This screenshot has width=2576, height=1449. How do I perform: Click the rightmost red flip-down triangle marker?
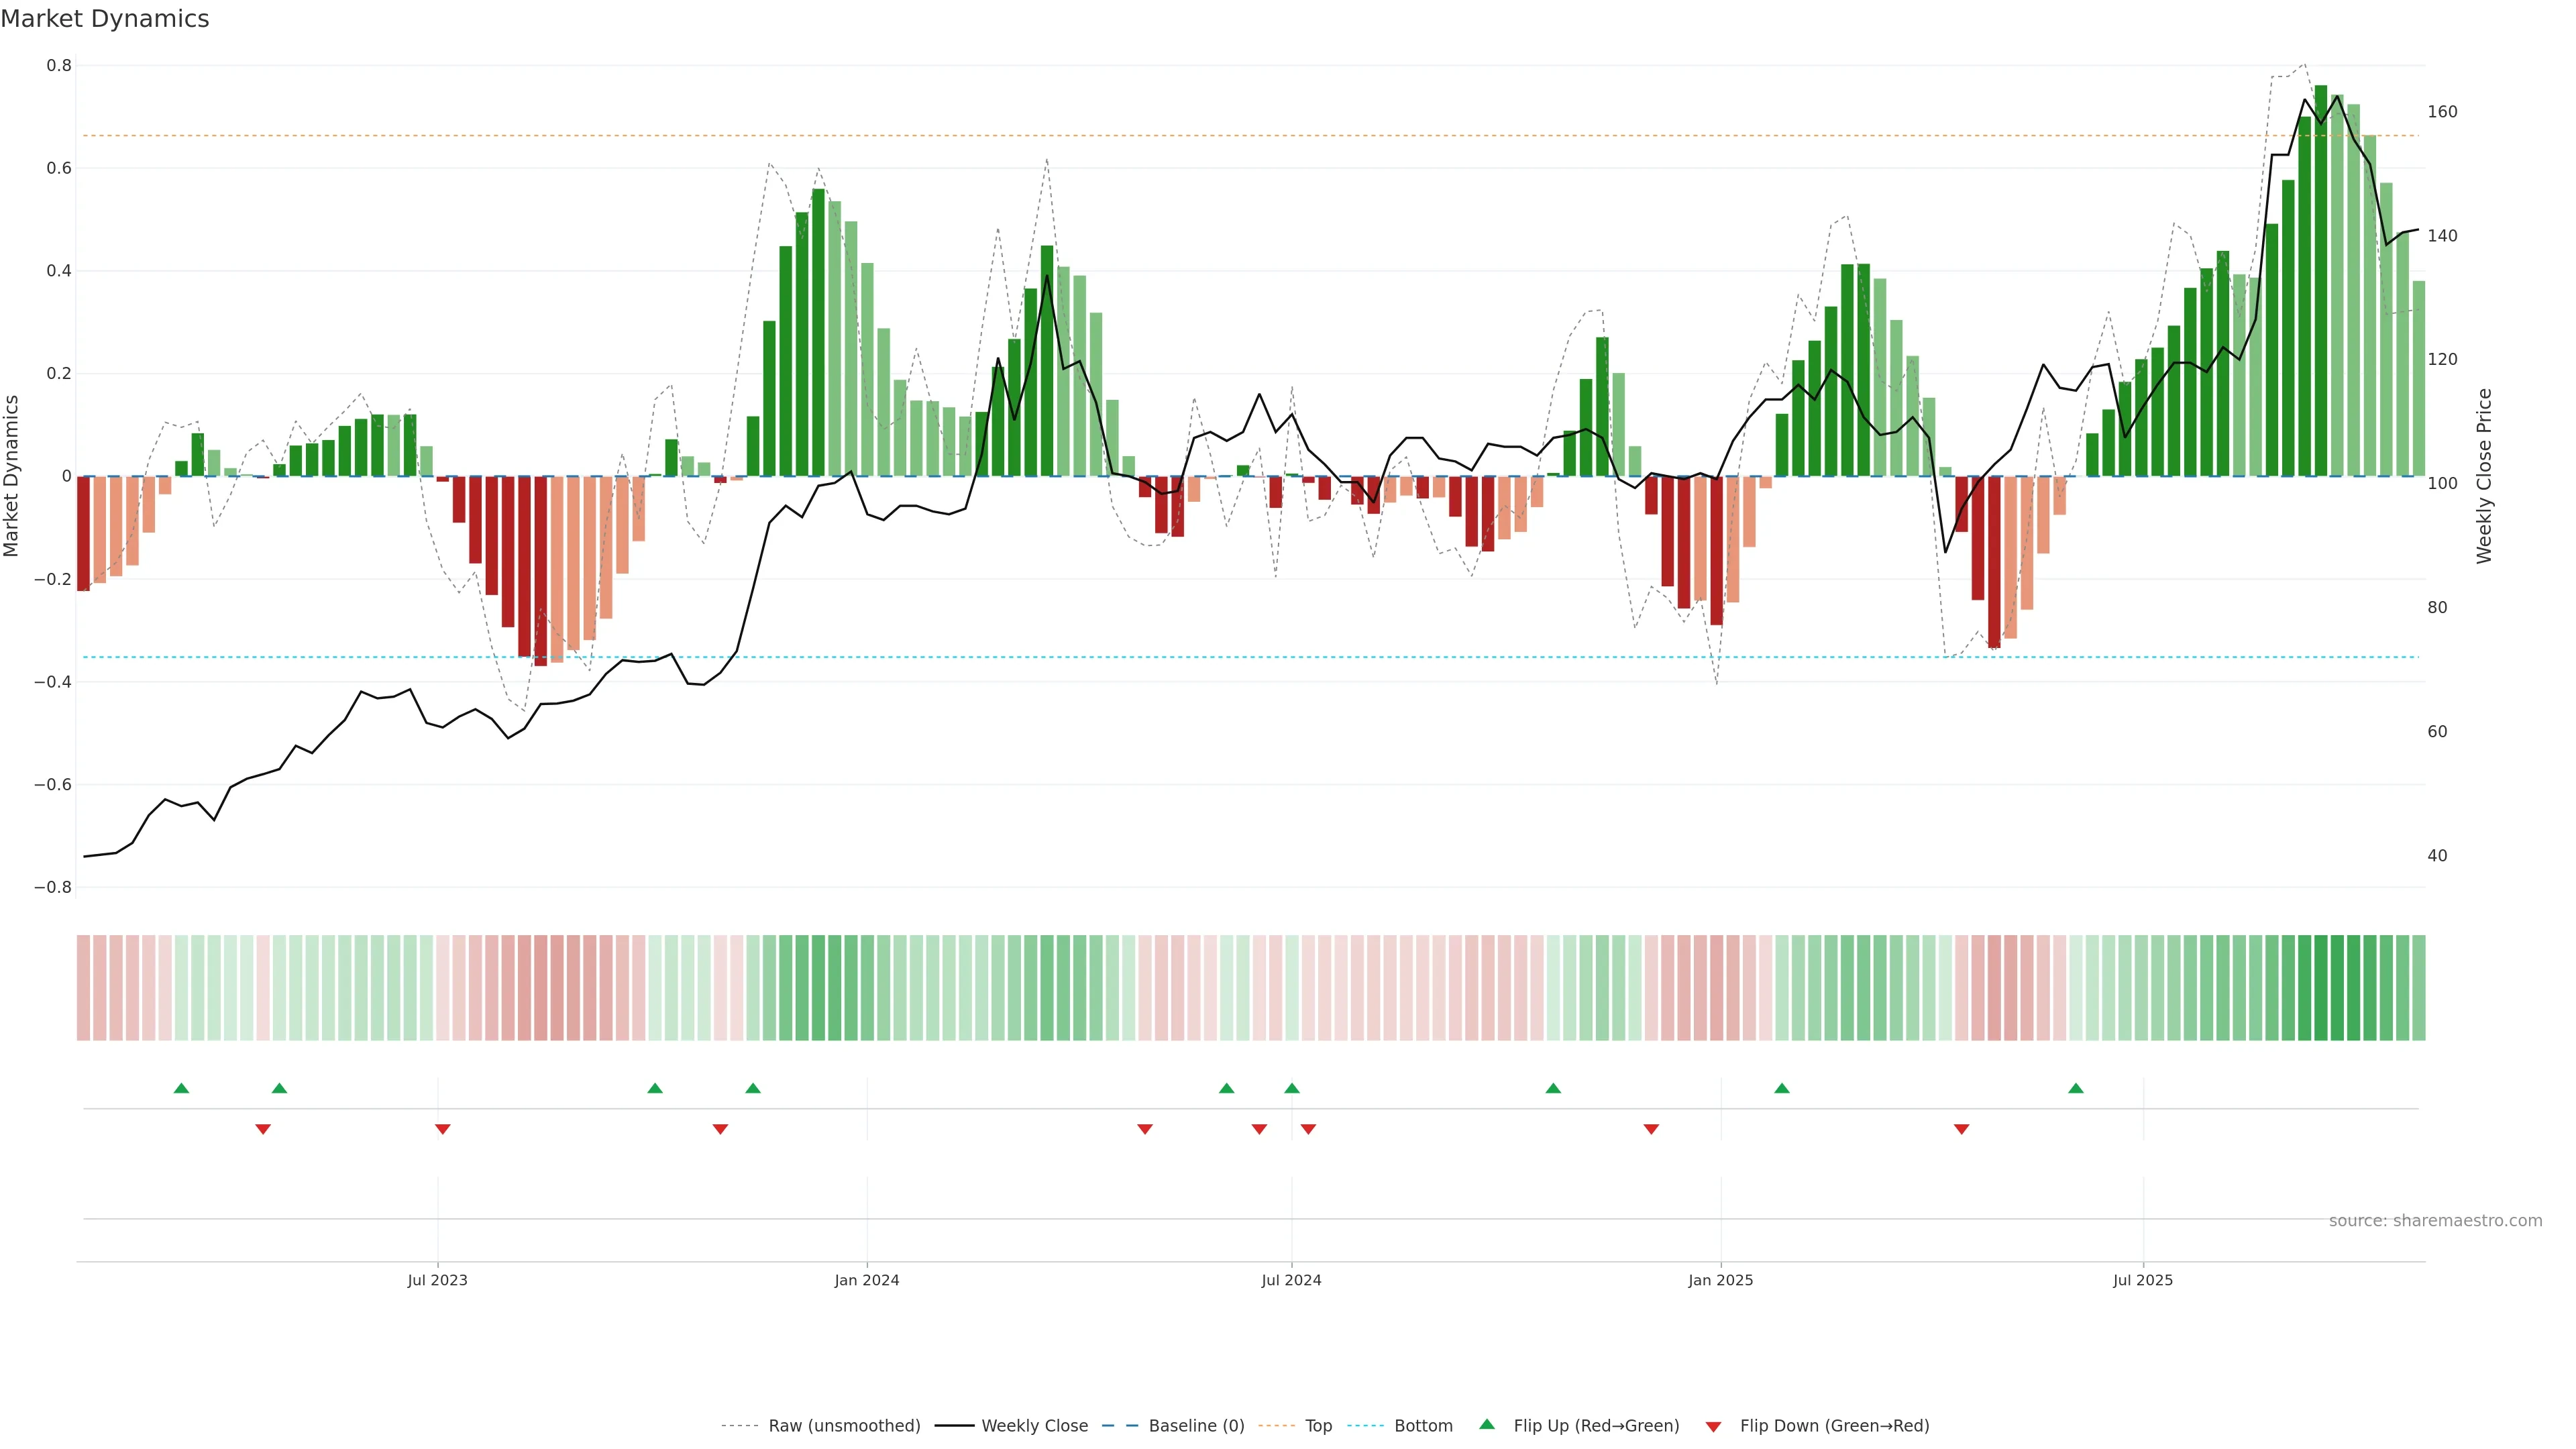1961,1129
